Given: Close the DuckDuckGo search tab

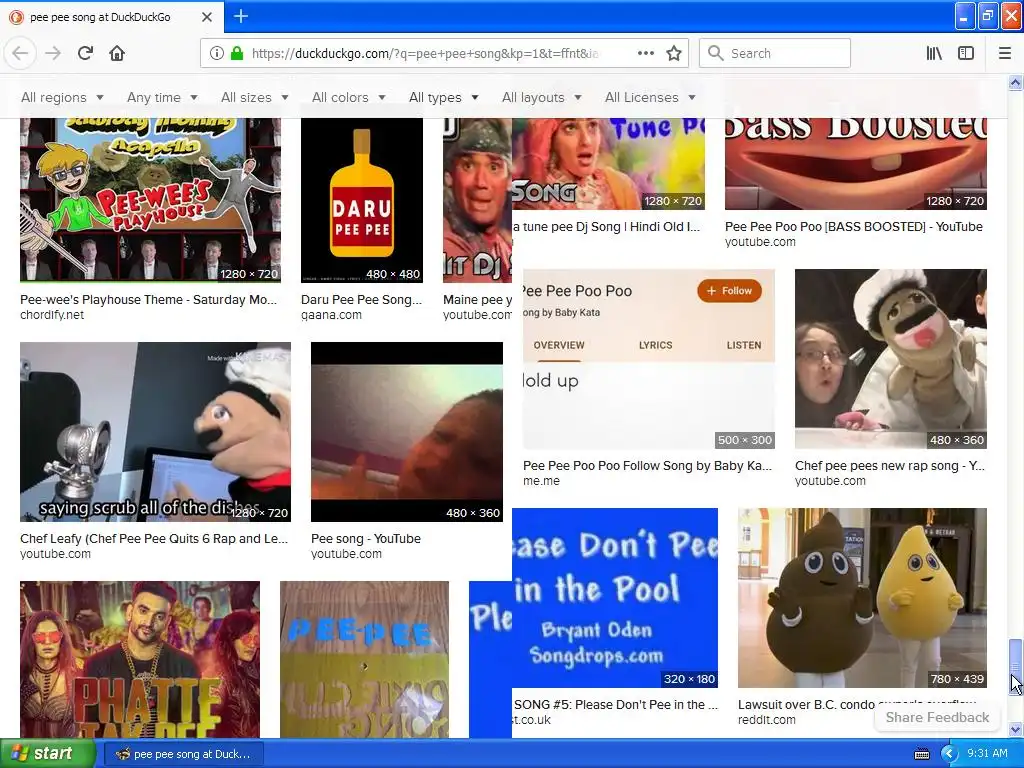Looking at the screenshot, I should click(x=206, y=17).
